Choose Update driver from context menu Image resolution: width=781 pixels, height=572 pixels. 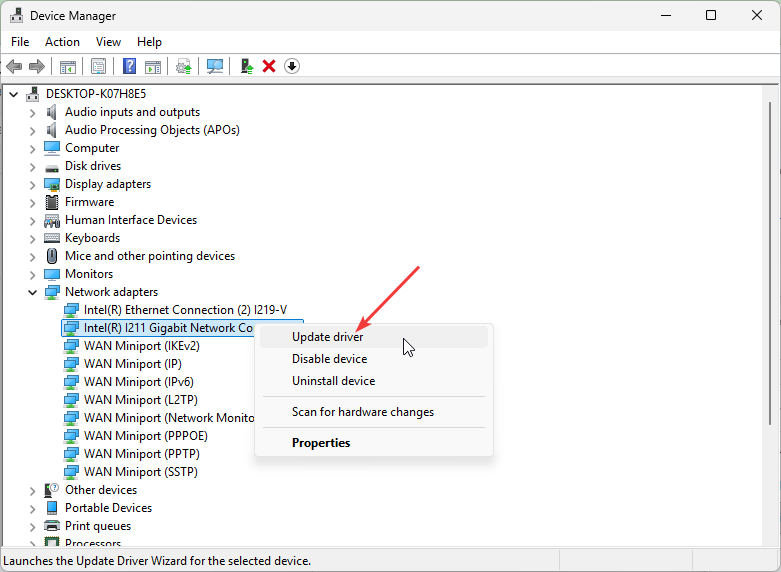pos(327,337)
